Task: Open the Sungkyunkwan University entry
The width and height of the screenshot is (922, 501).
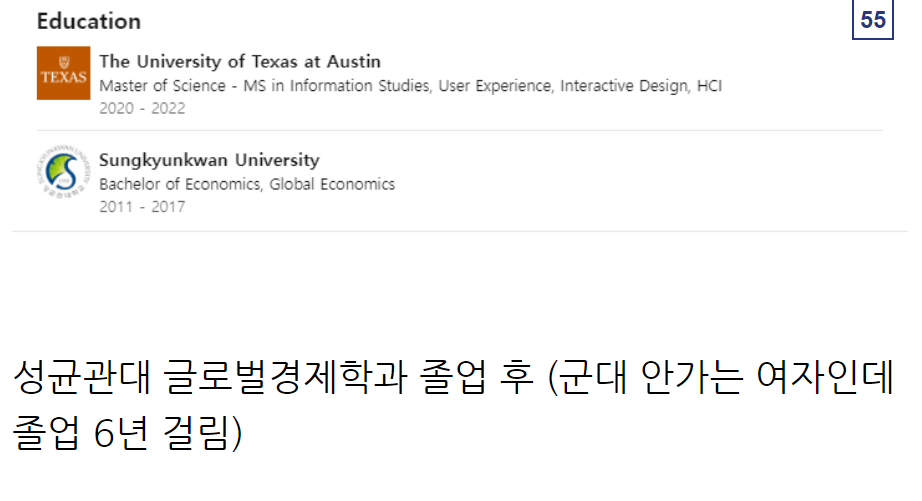Action: tap(209, 160)
